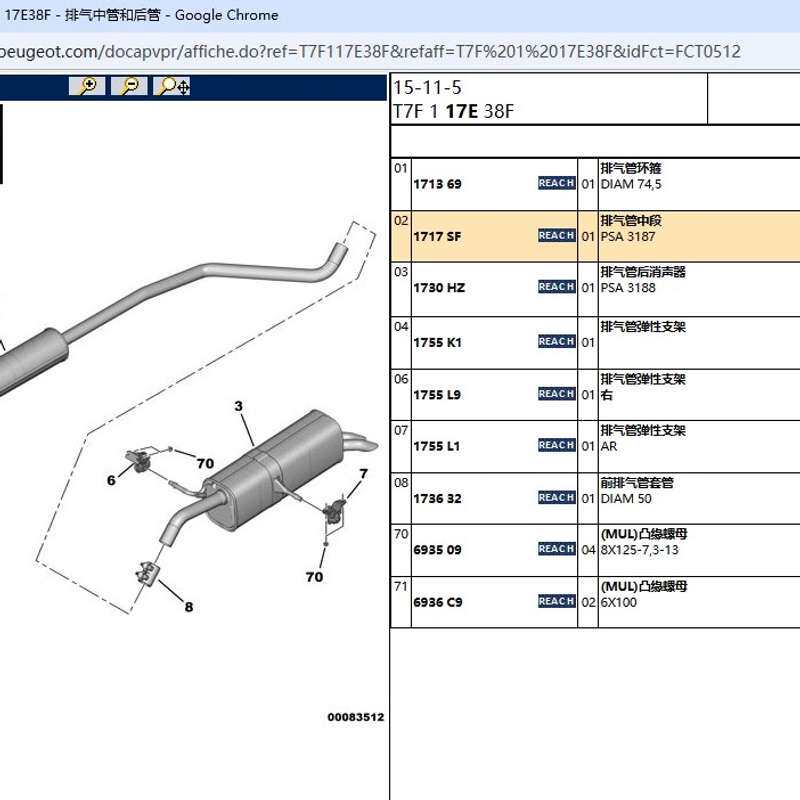800x800 pixels.
Task: Click REACH badge for part 6935 09
Action: (x=557, y=549)
